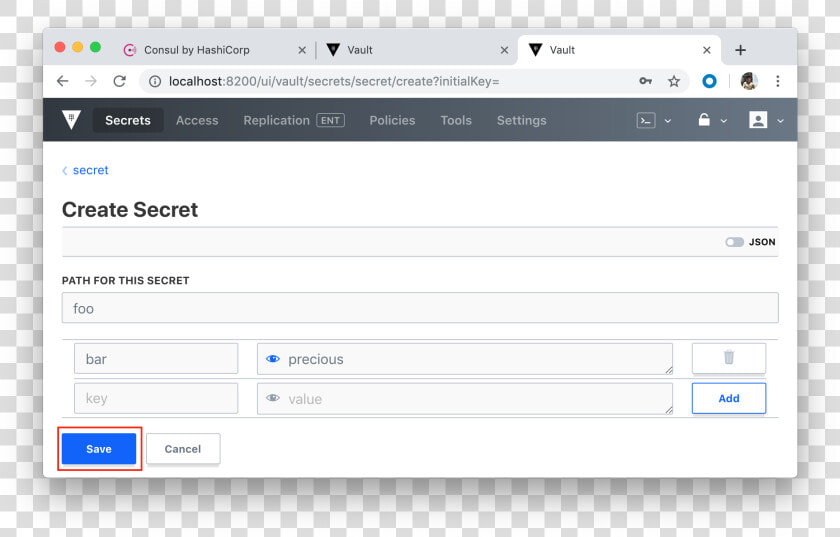840x537 pixels.
Task: Follow the secret breadcrumb link
Action: 91,170
